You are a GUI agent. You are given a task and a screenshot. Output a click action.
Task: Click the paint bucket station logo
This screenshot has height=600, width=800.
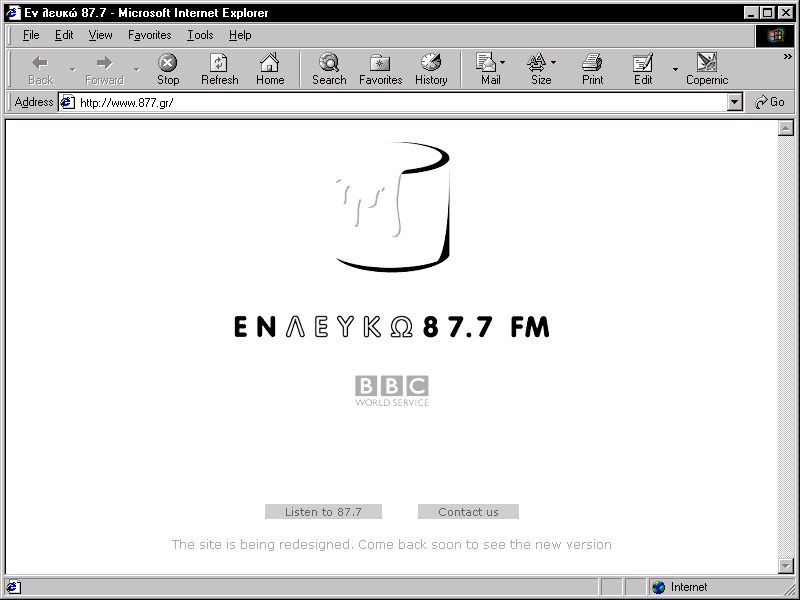click(x=393, y=207)
